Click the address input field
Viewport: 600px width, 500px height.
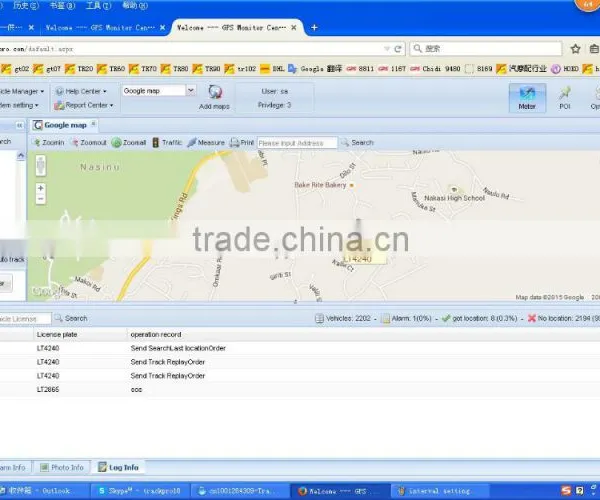coord(297,143)
